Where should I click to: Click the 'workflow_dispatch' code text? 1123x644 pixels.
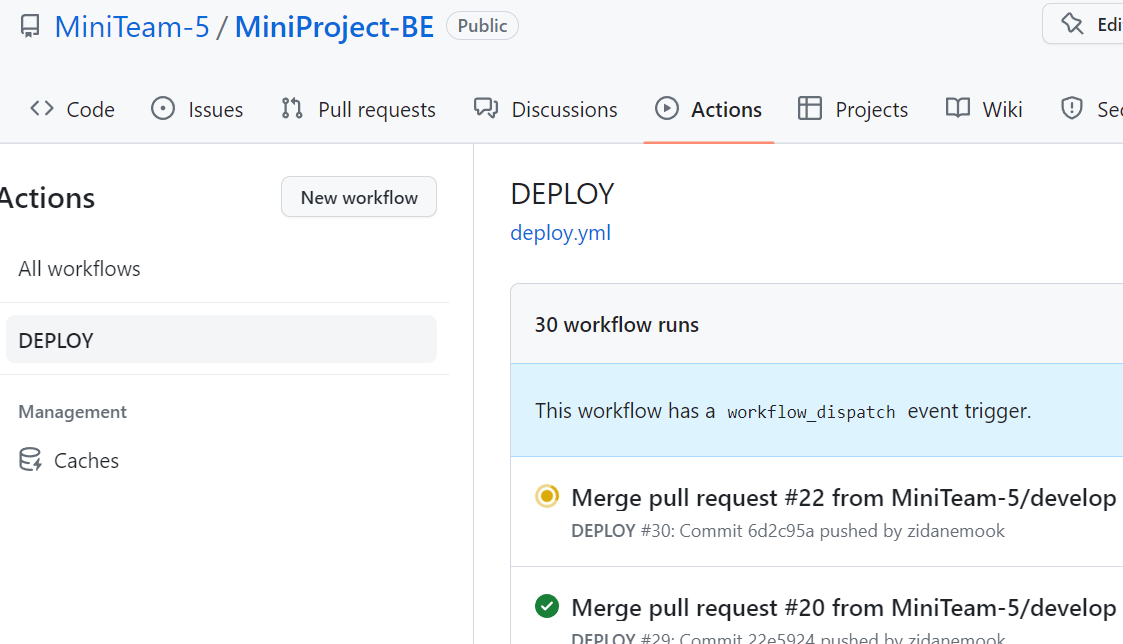811,412
